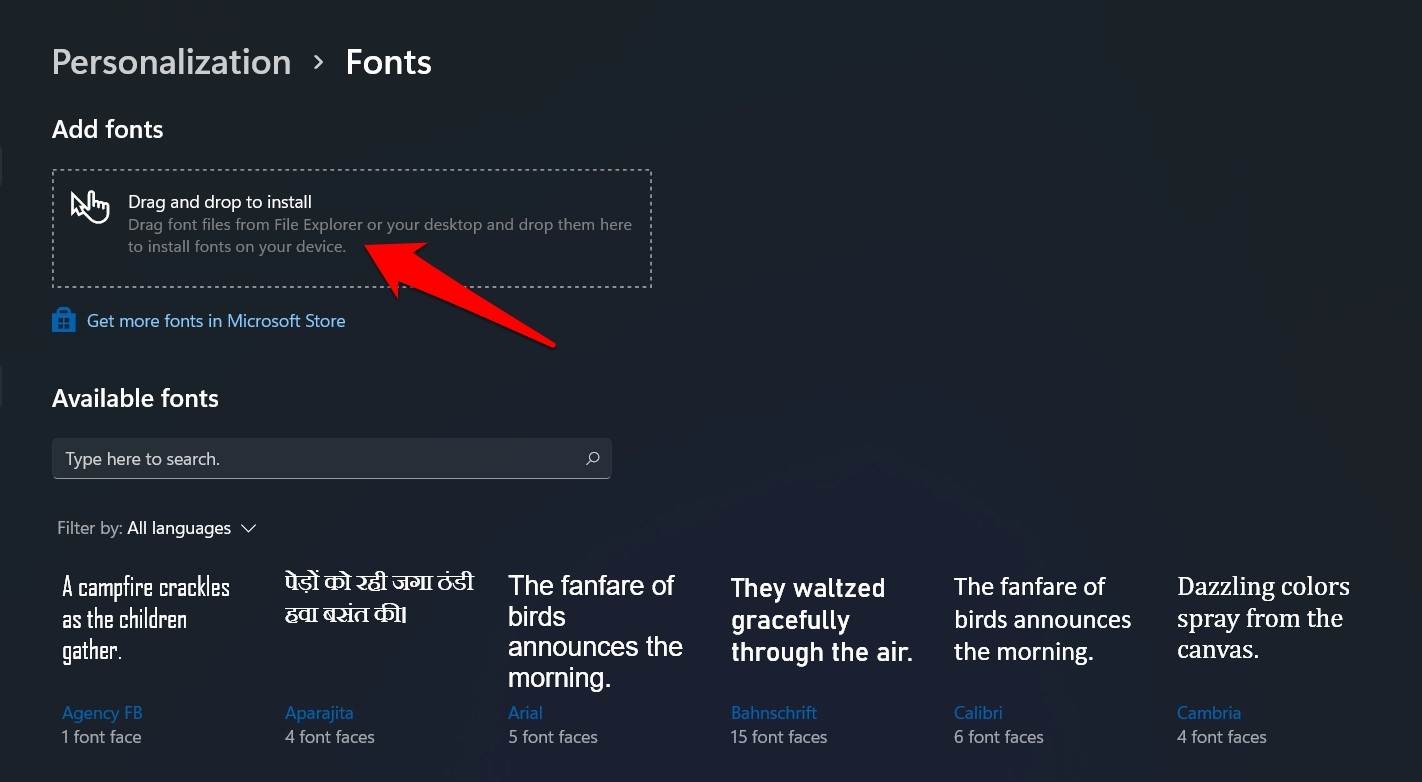Click the Filter by label

click(90, 528)
